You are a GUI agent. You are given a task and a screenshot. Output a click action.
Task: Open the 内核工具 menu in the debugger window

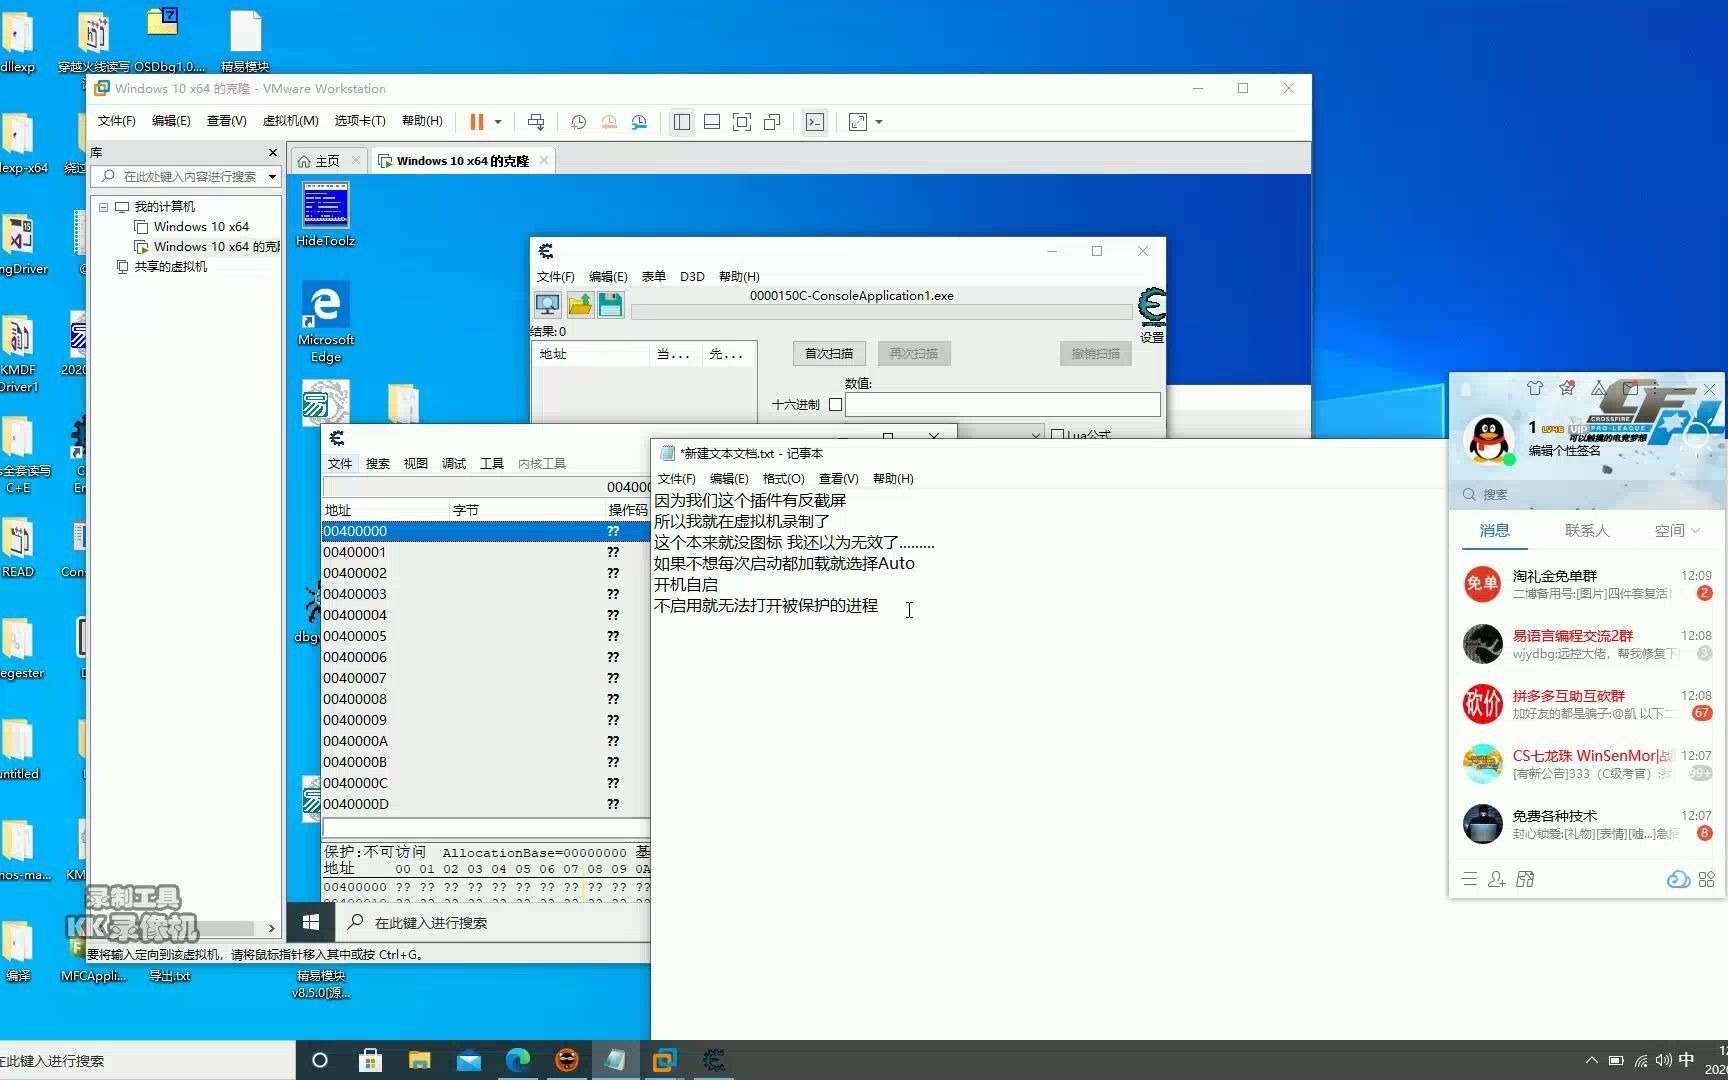tap(543, 463)
